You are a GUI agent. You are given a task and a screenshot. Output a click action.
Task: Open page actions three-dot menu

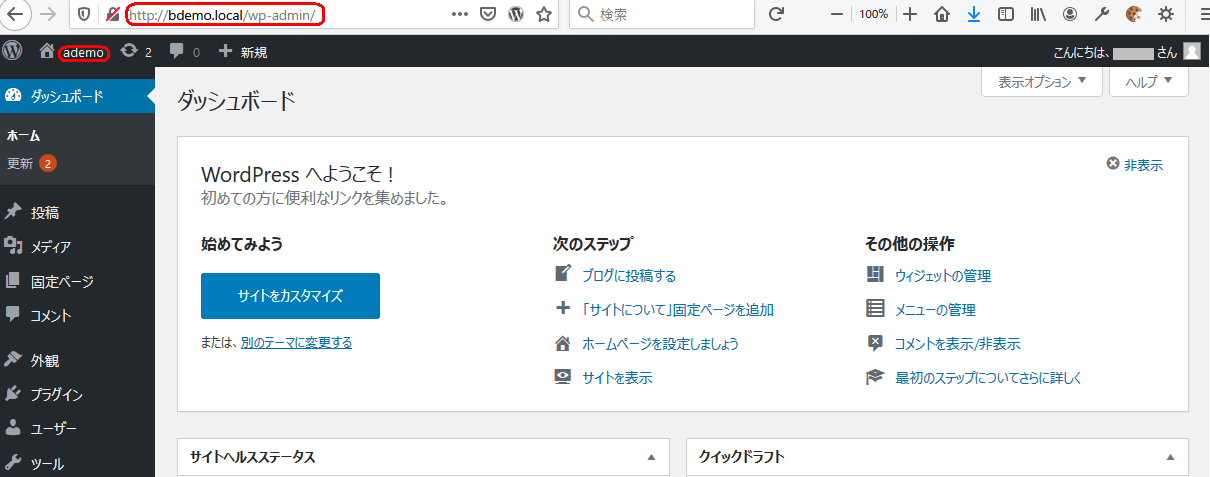click(460, 15)
